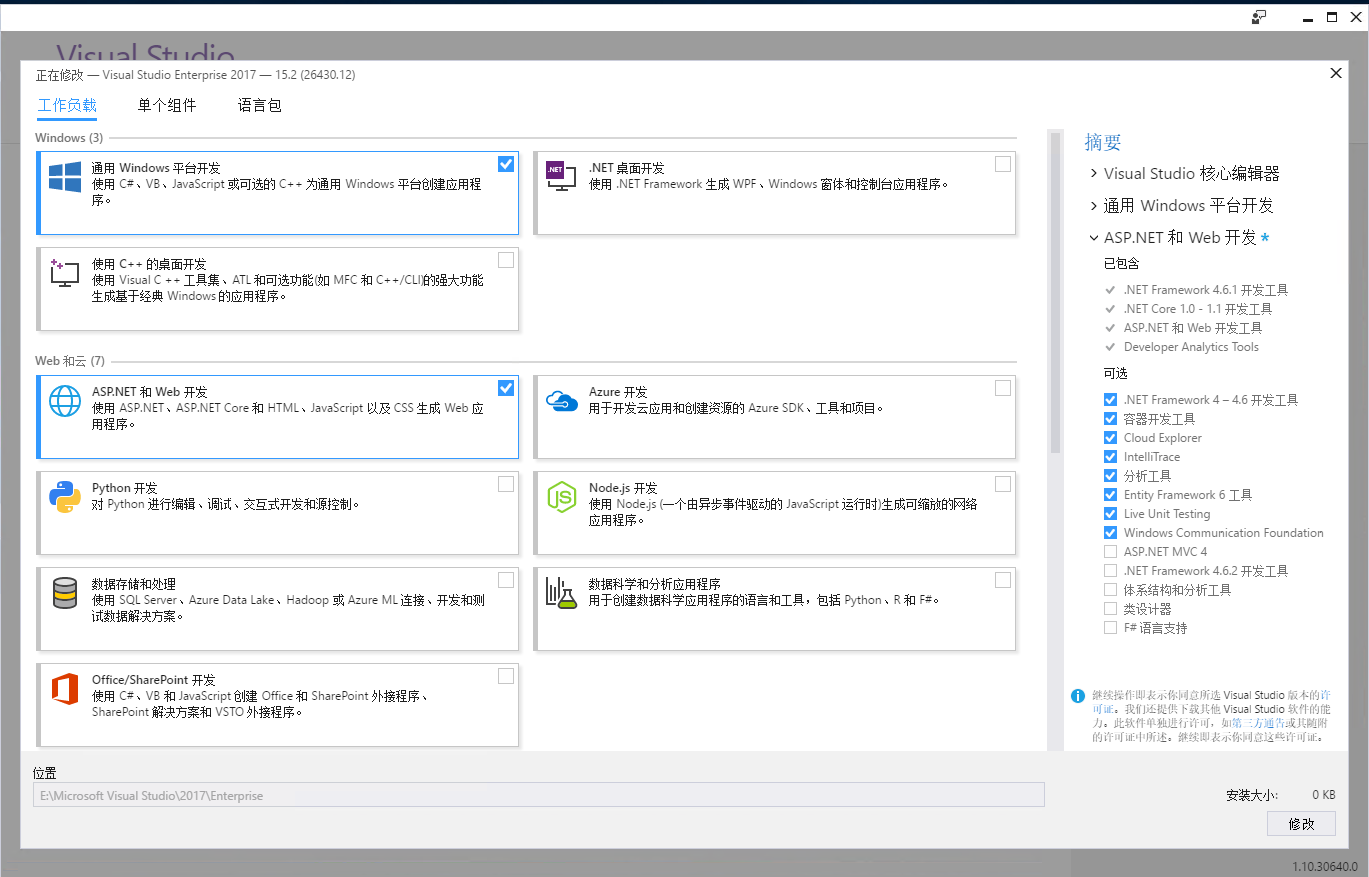Click .NET Core 1.0 - 1.1 开发工具 item
This screenshot has width=1369, height=877.
click(x=1198, y=309)
